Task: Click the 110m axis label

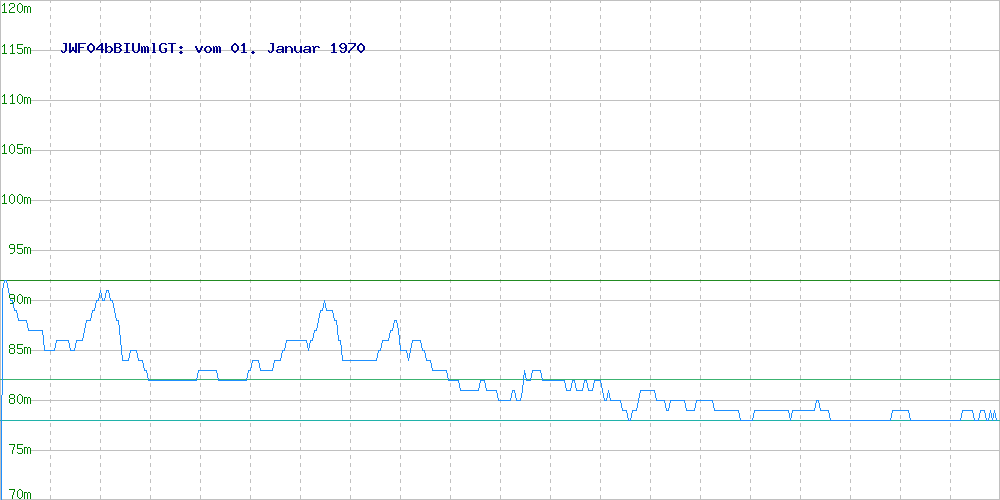Action: [17, 99]
